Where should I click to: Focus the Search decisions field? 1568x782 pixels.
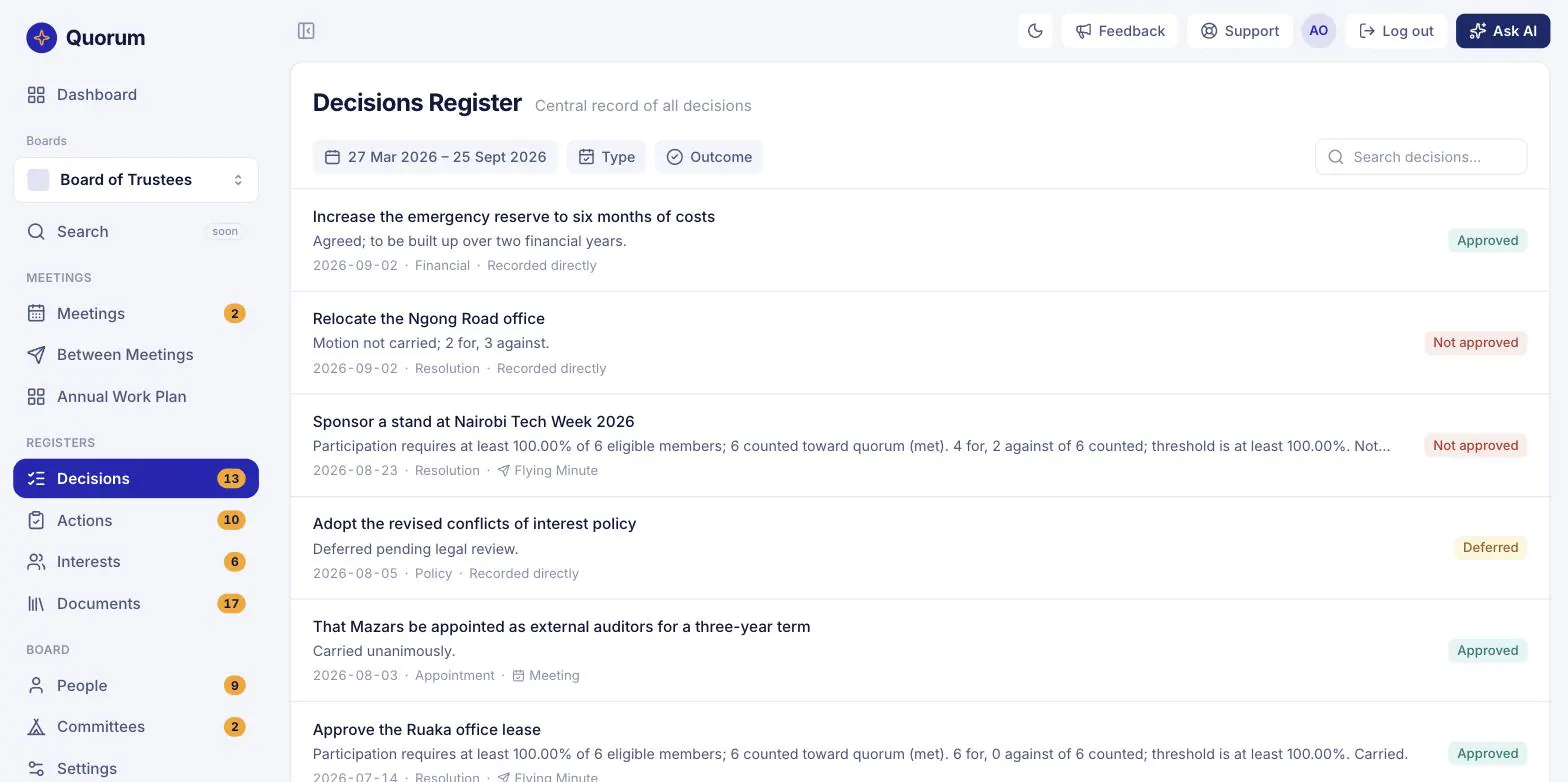click(x=1421, y=157)
